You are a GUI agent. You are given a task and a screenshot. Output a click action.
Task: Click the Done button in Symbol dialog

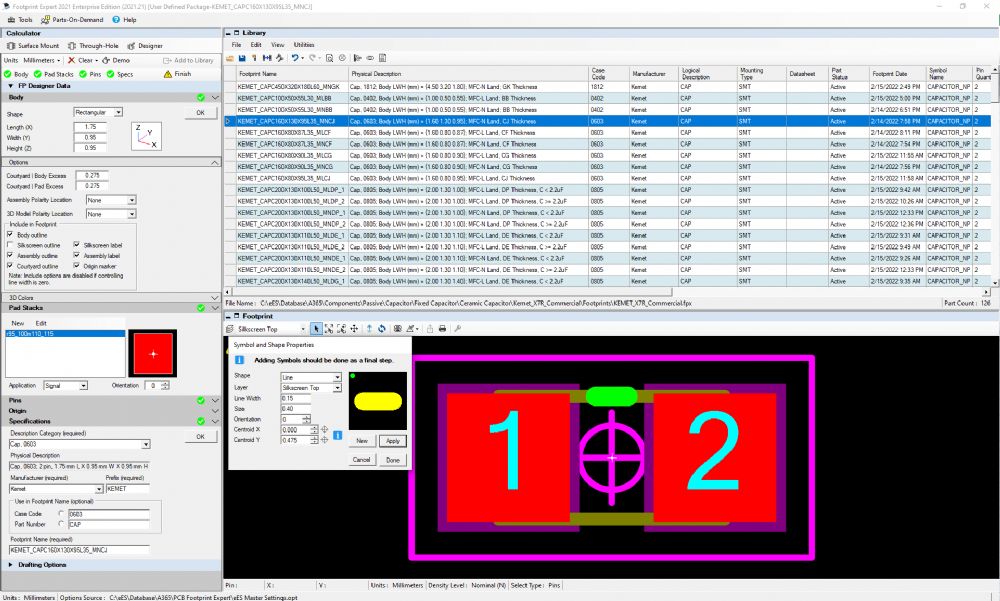tap(393, 459)
